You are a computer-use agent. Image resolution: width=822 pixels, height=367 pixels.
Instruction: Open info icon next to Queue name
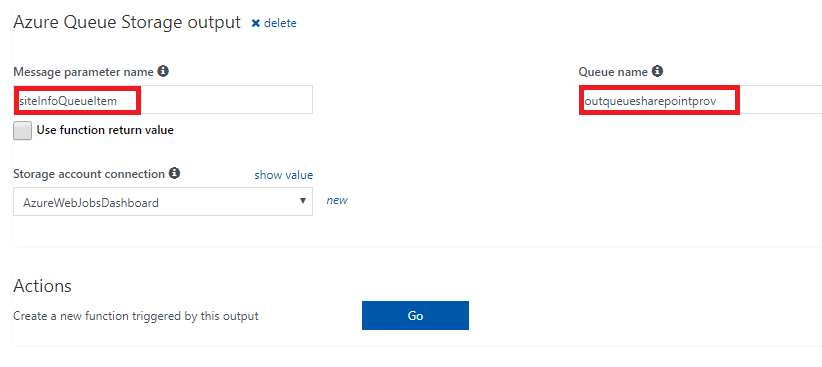click(x=657, y=71)
